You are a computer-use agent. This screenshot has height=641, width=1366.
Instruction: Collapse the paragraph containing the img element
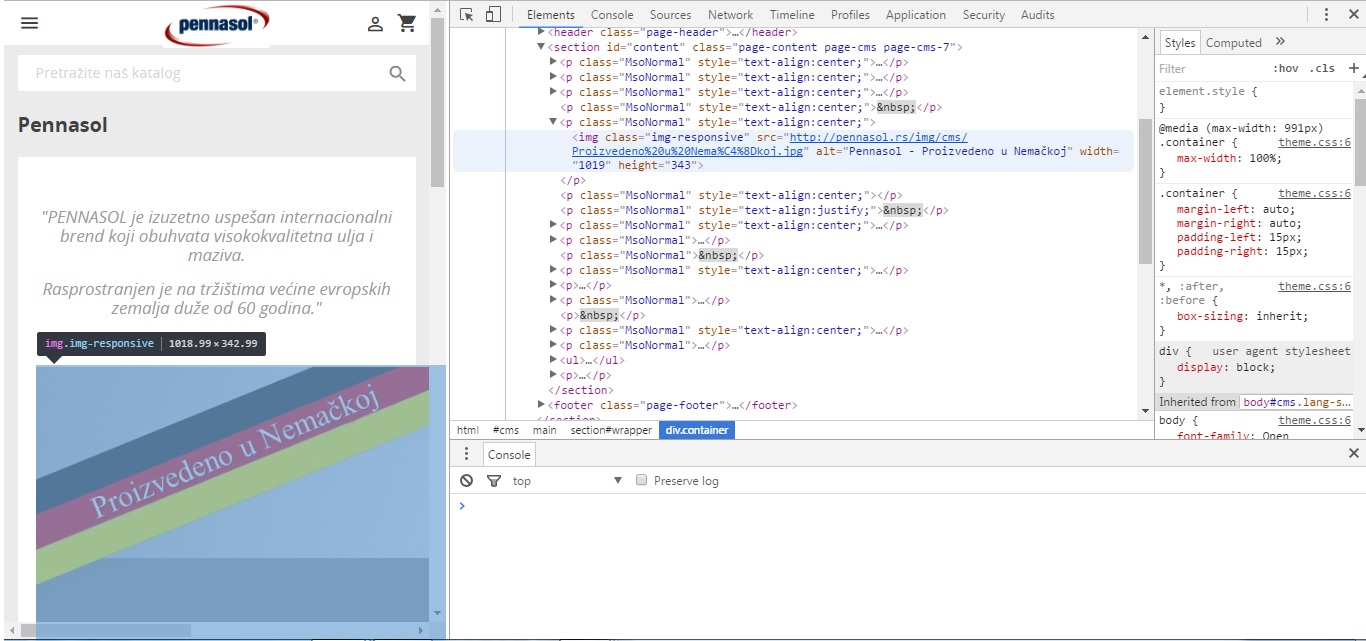554,122
